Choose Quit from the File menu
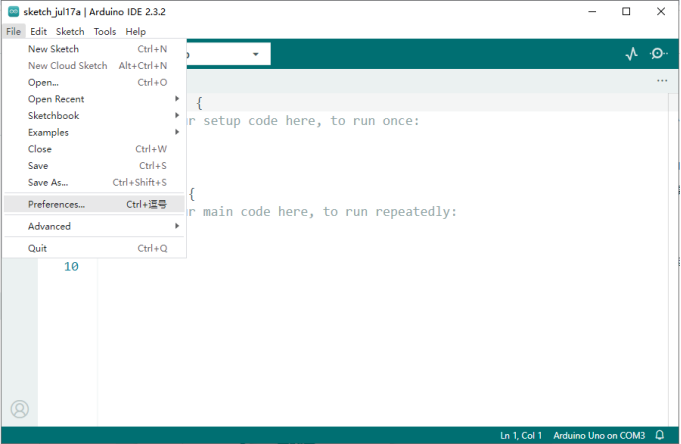This screenshot has width=681, height=444. [94, 248]
